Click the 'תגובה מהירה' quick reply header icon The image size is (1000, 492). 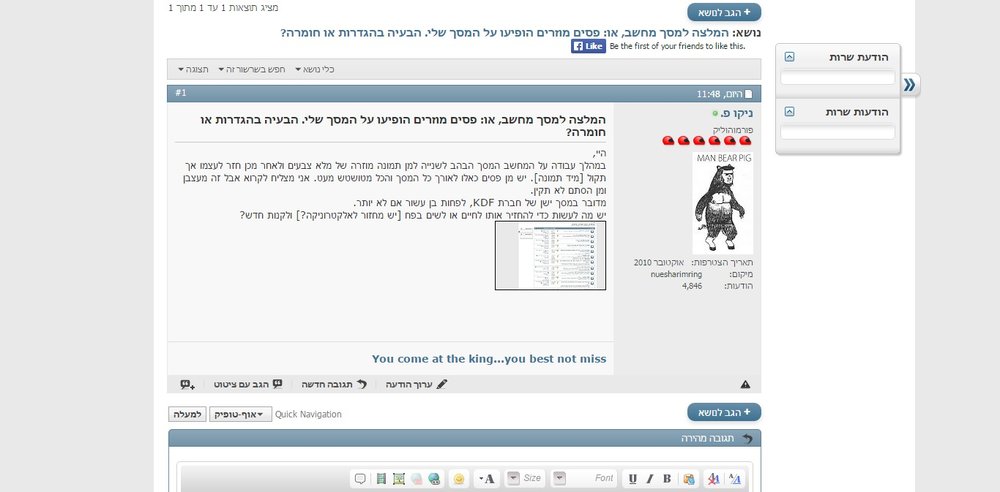point(747,439)
